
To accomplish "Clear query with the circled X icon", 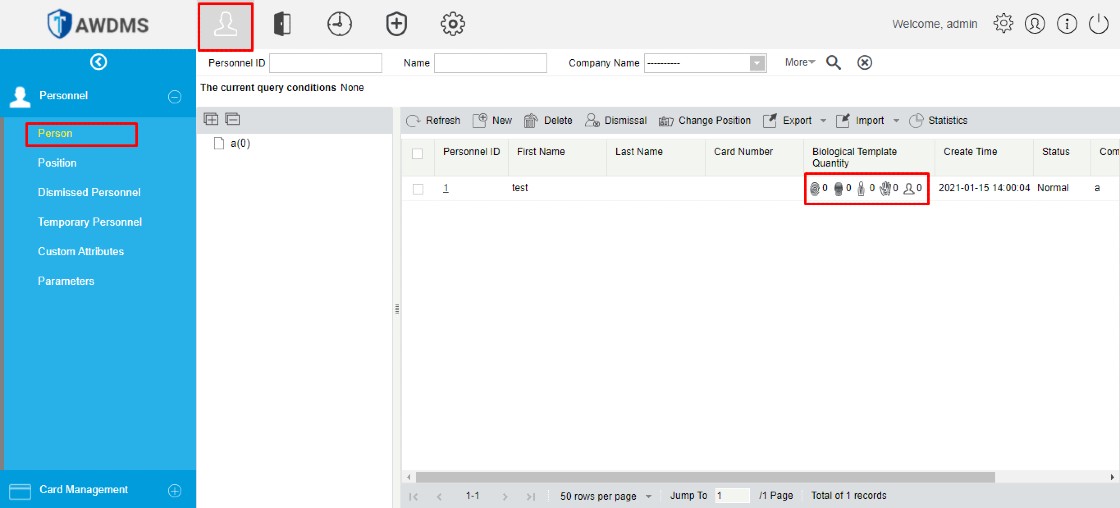I will (864, 63).
